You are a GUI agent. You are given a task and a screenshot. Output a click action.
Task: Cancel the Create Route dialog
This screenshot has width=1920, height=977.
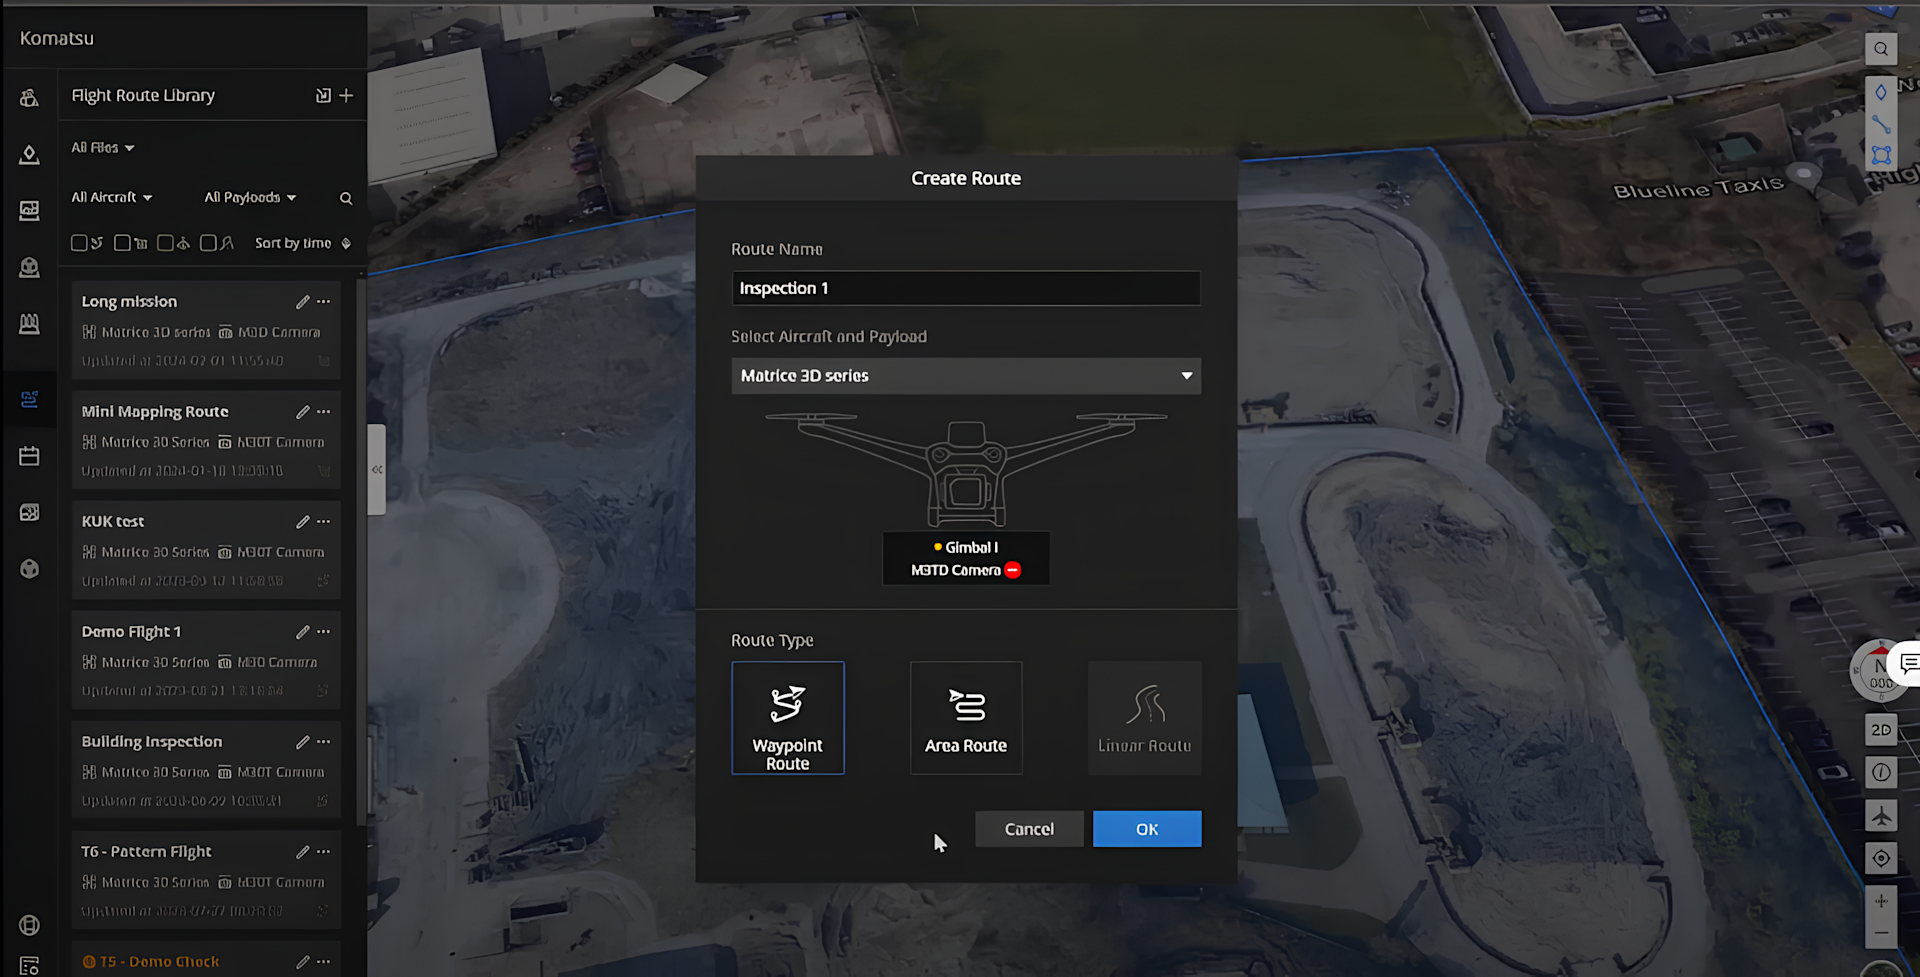point(1029,829)
